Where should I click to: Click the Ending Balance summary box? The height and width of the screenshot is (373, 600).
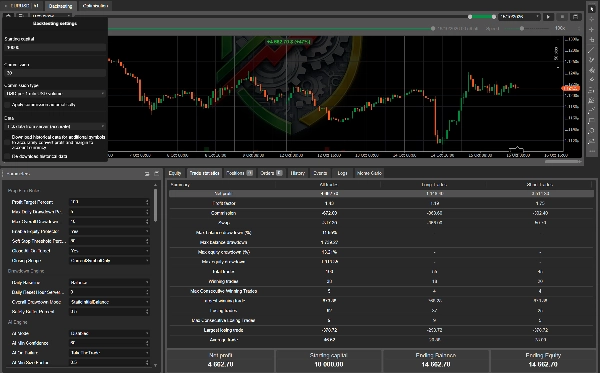coord(435,360)
